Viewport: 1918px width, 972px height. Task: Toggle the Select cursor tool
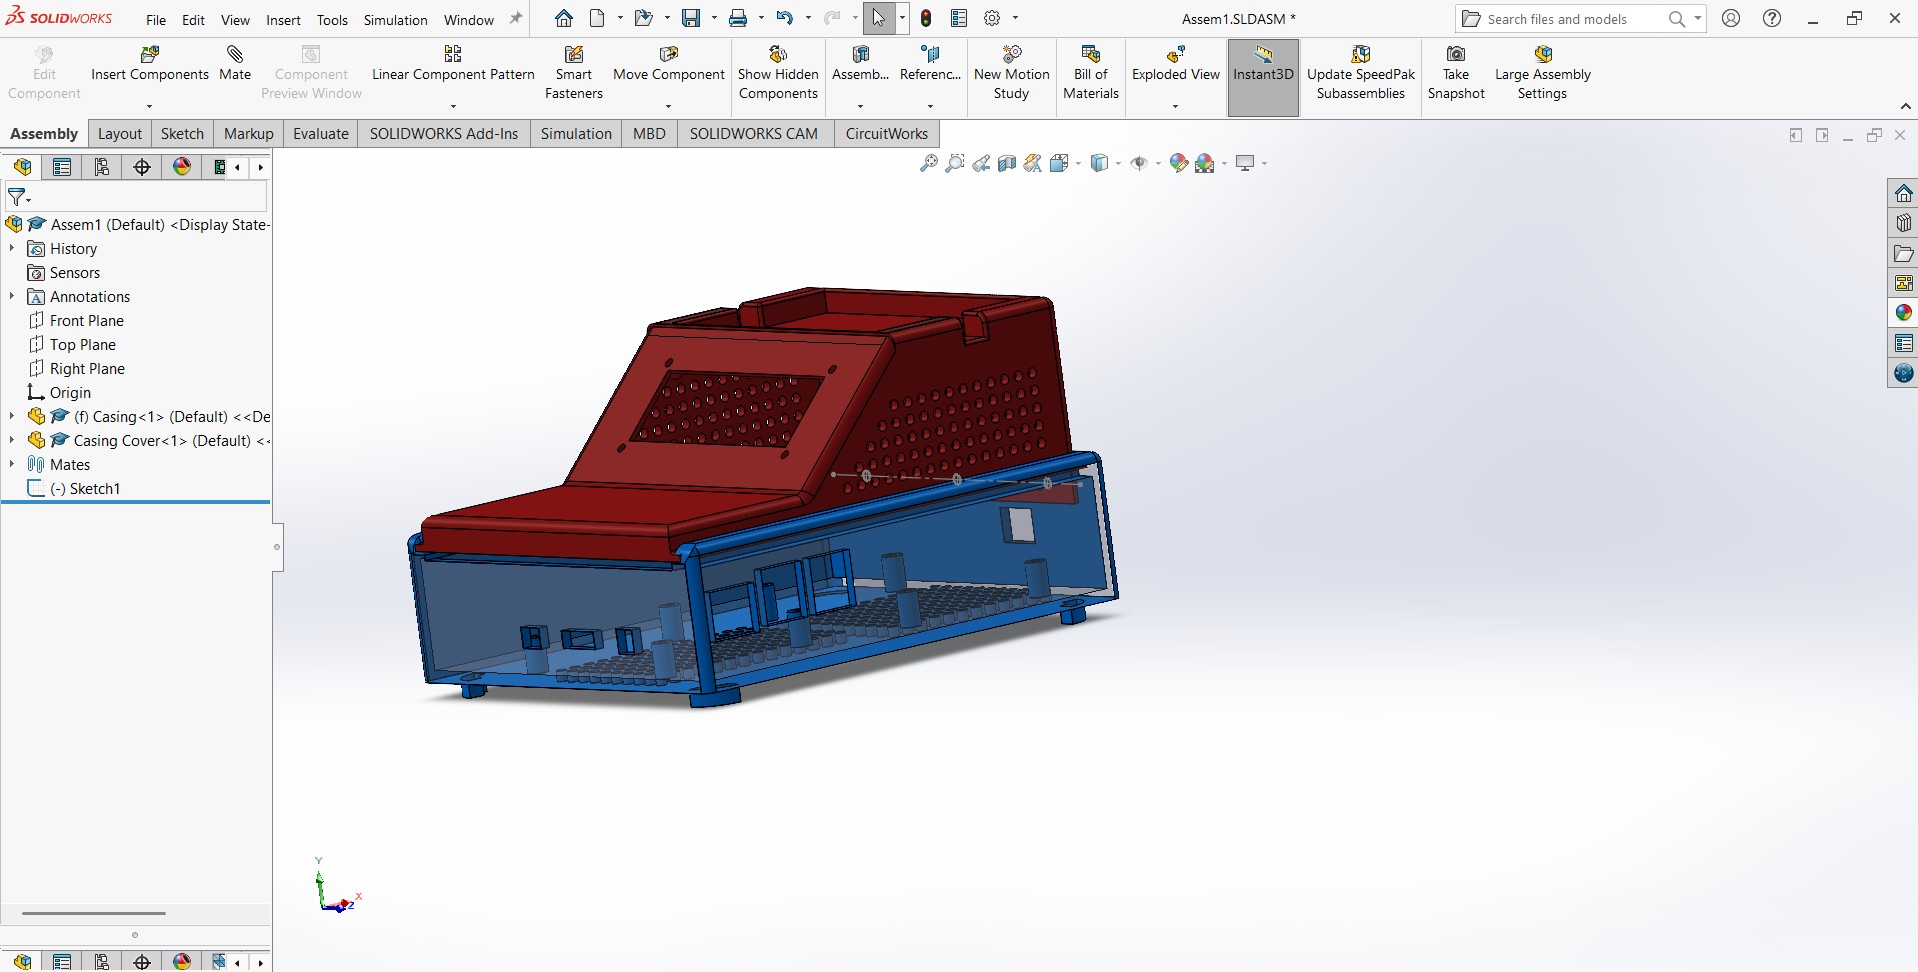(878, 18)
